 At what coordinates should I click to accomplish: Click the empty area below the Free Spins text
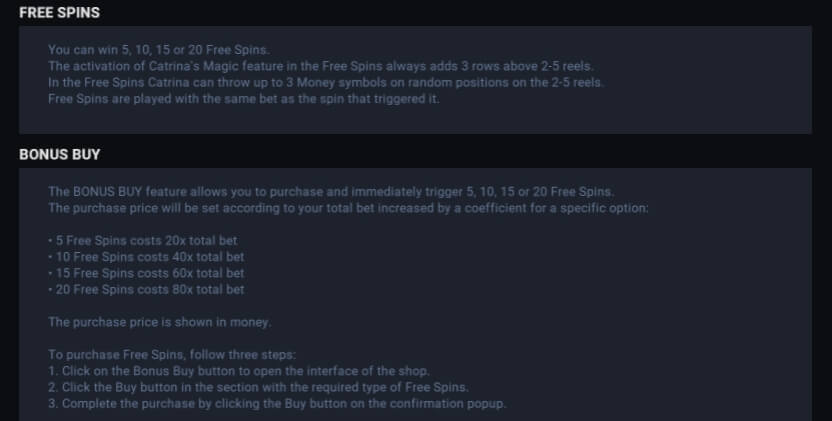click(415, 120)
